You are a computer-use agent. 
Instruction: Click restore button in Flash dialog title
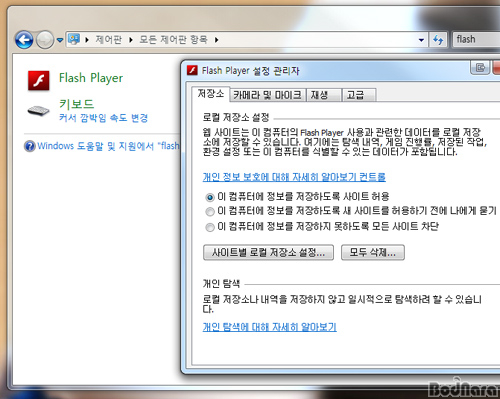(x=480, y=67)
